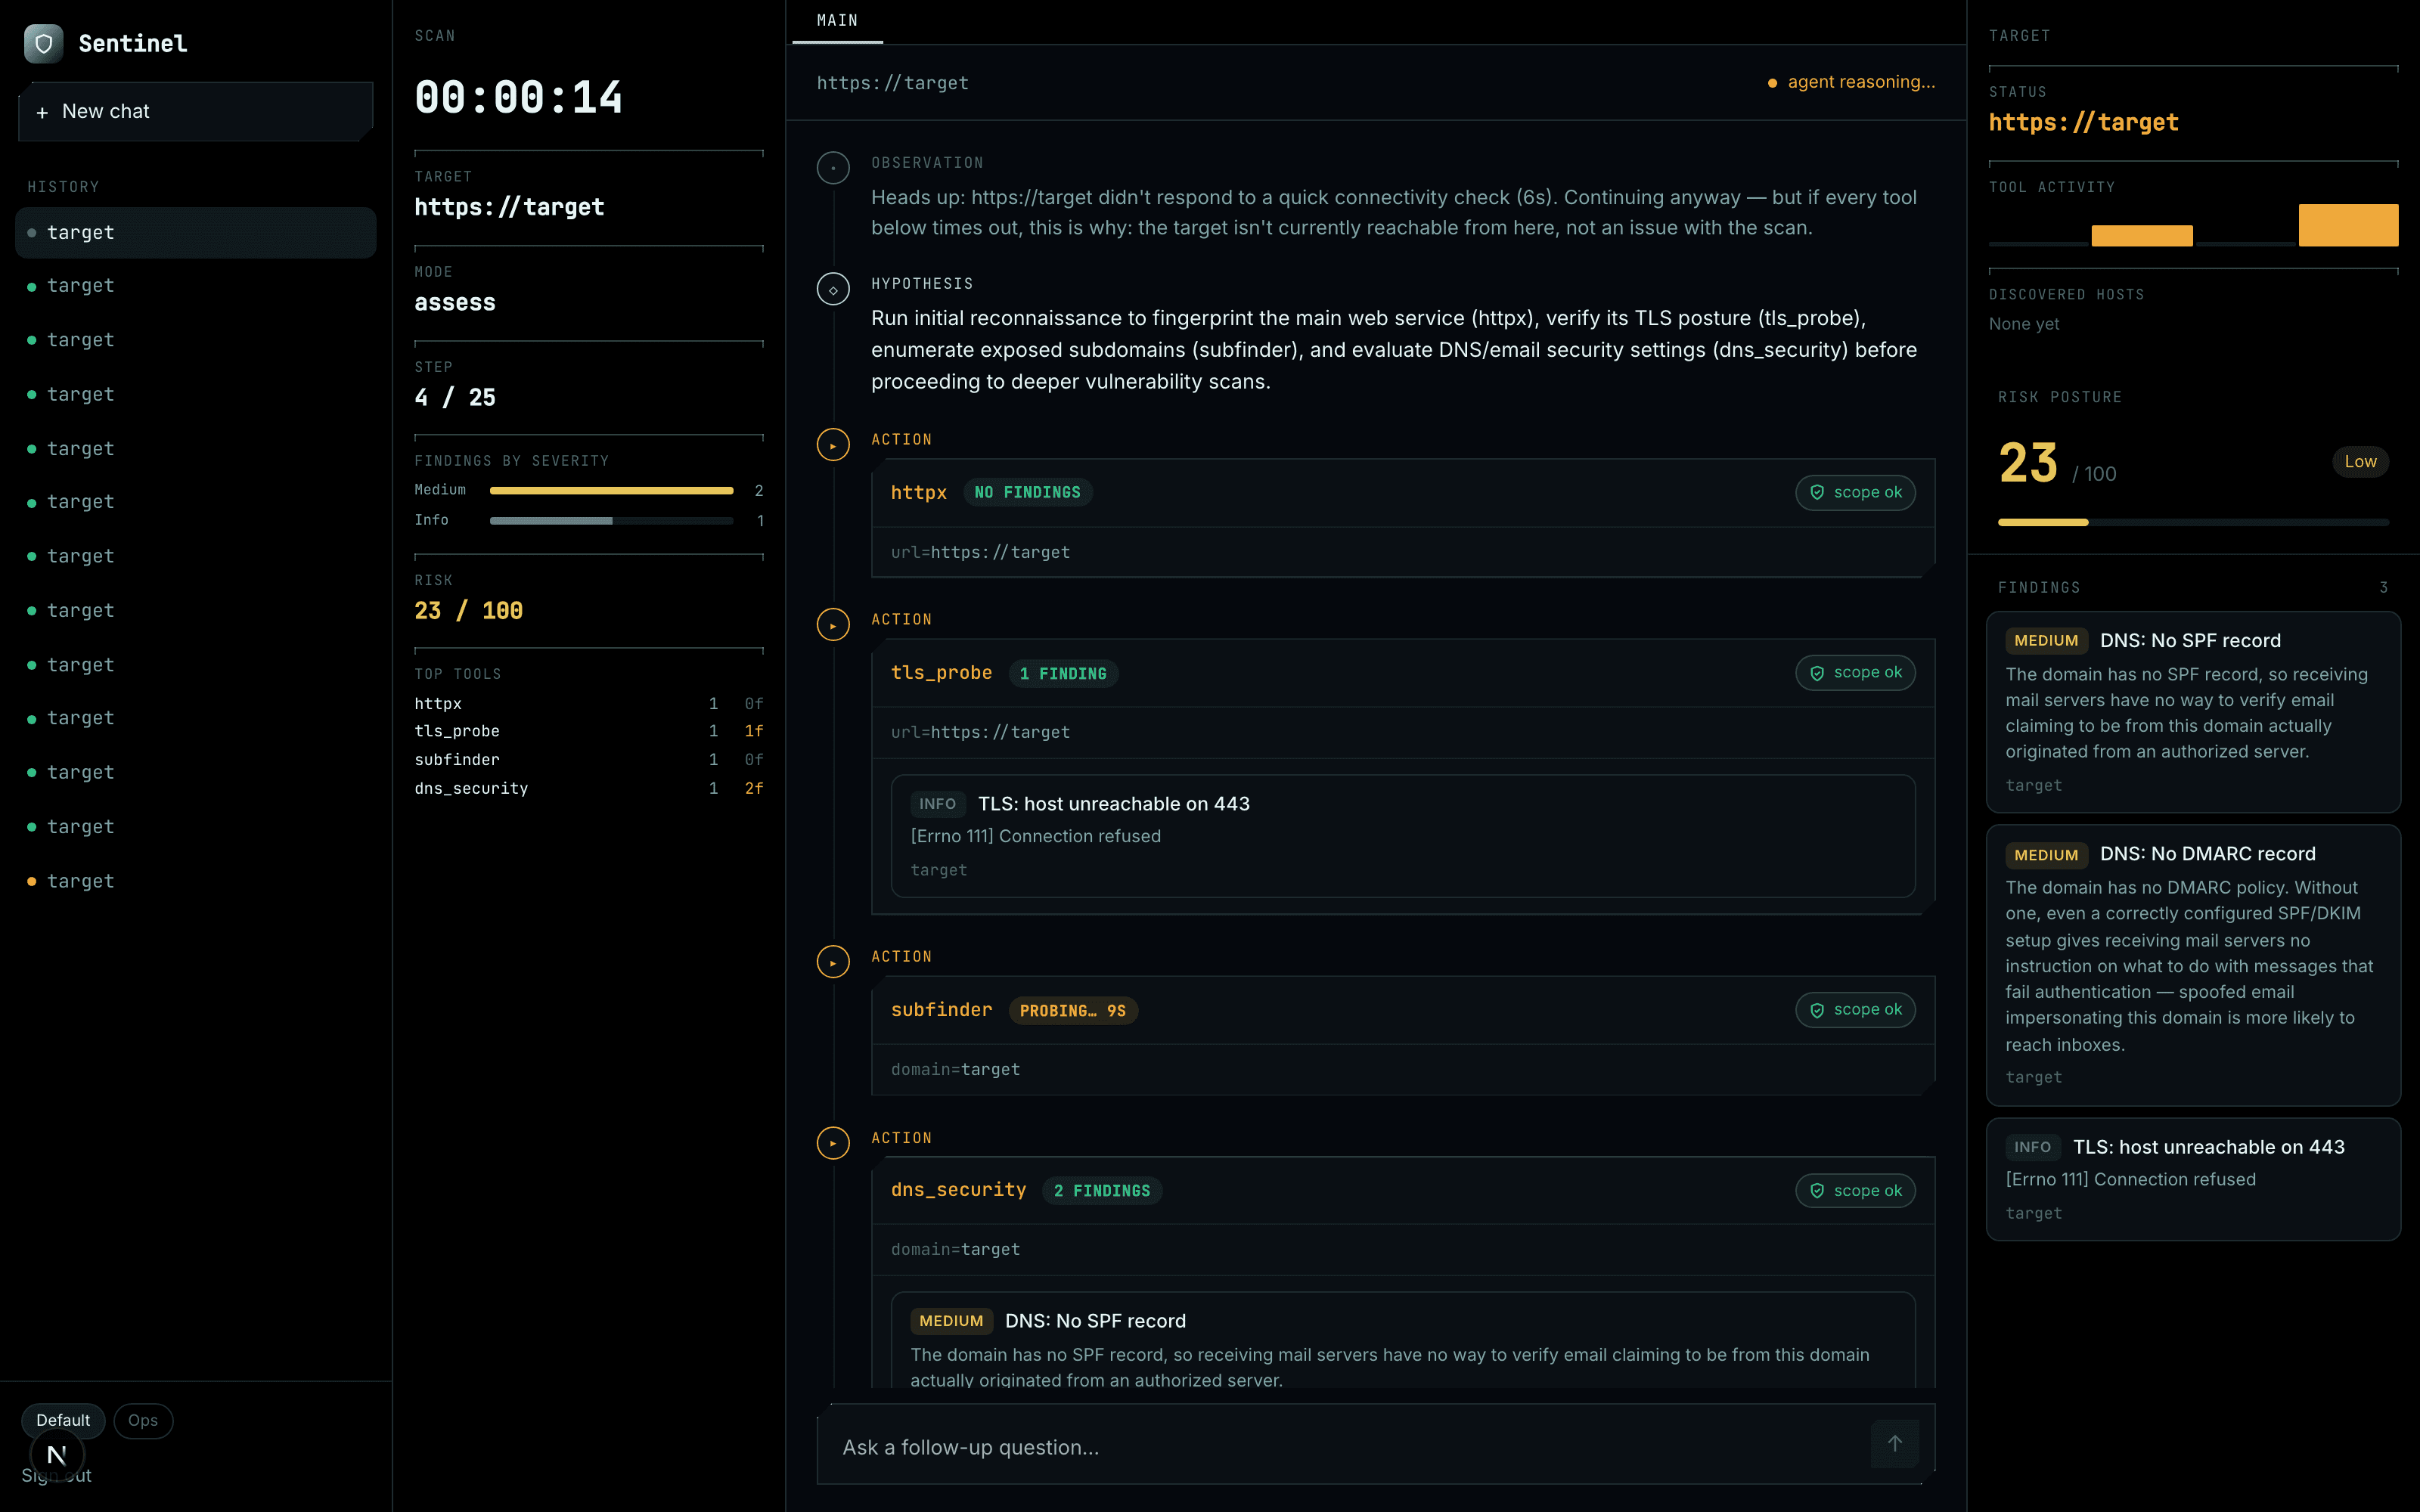2420x1512 pixels.
Task: Click the dns_security action title
Action: [x=958, y=1190]
